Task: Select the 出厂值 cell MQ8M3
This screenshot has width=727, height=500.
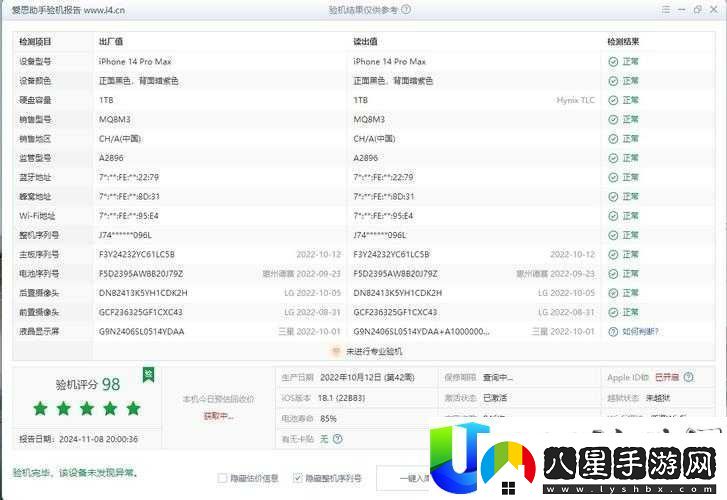Action: (115, 120)
